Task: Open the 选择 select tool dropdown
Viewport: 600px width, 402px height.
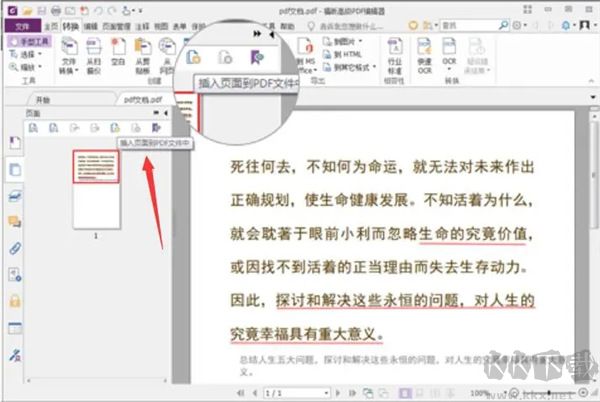Action: pos(40,54)
